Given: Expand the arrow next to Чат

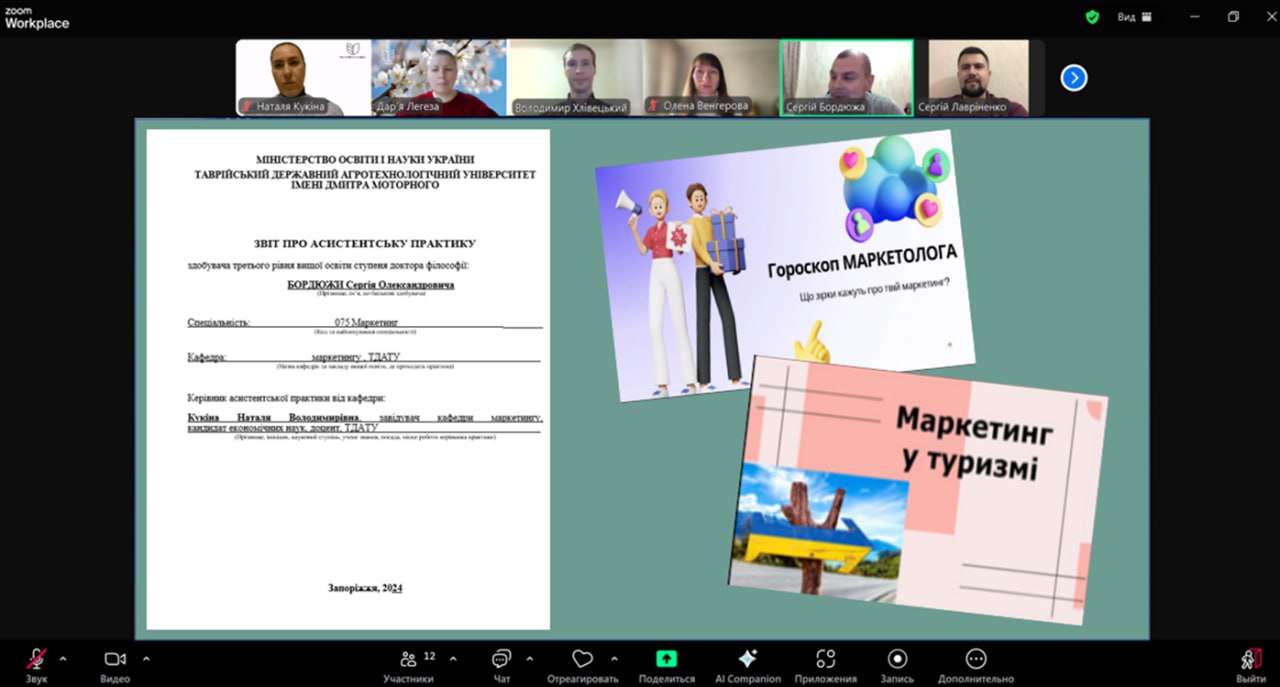Looking at the screenshot, I should (x=529, y=659).
